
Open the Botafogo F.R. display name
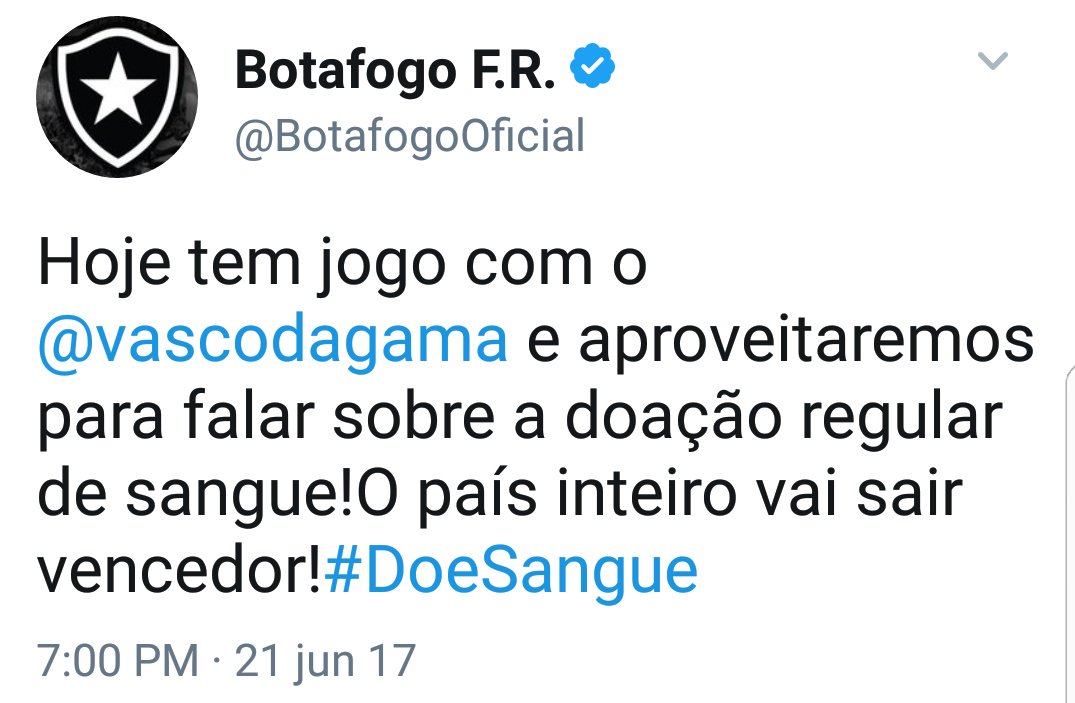(395, 69)
